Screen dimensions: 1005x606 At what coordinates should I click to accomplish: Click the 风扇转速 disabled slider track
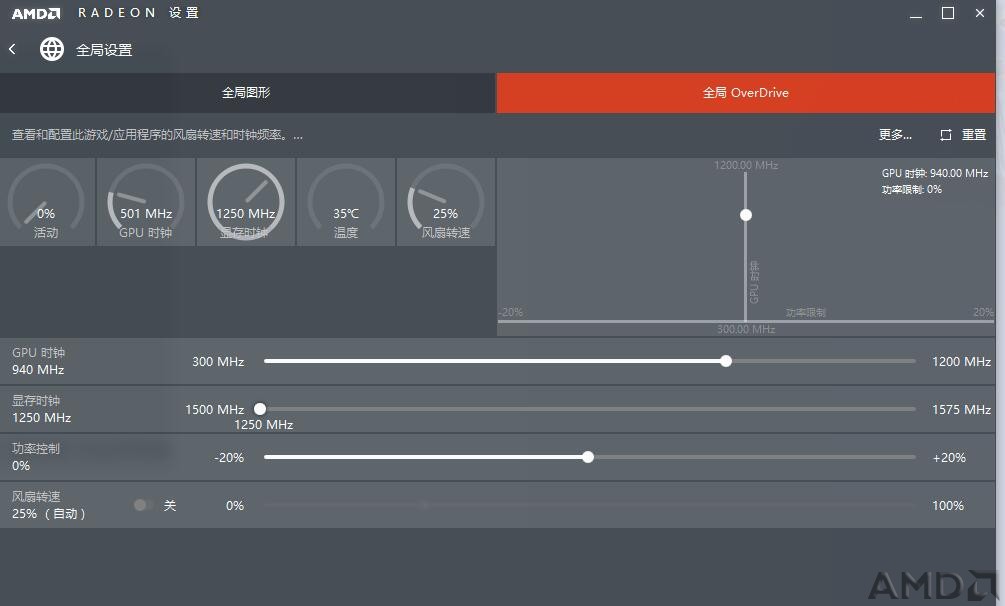pyautogui.click(x=590, y=505)
